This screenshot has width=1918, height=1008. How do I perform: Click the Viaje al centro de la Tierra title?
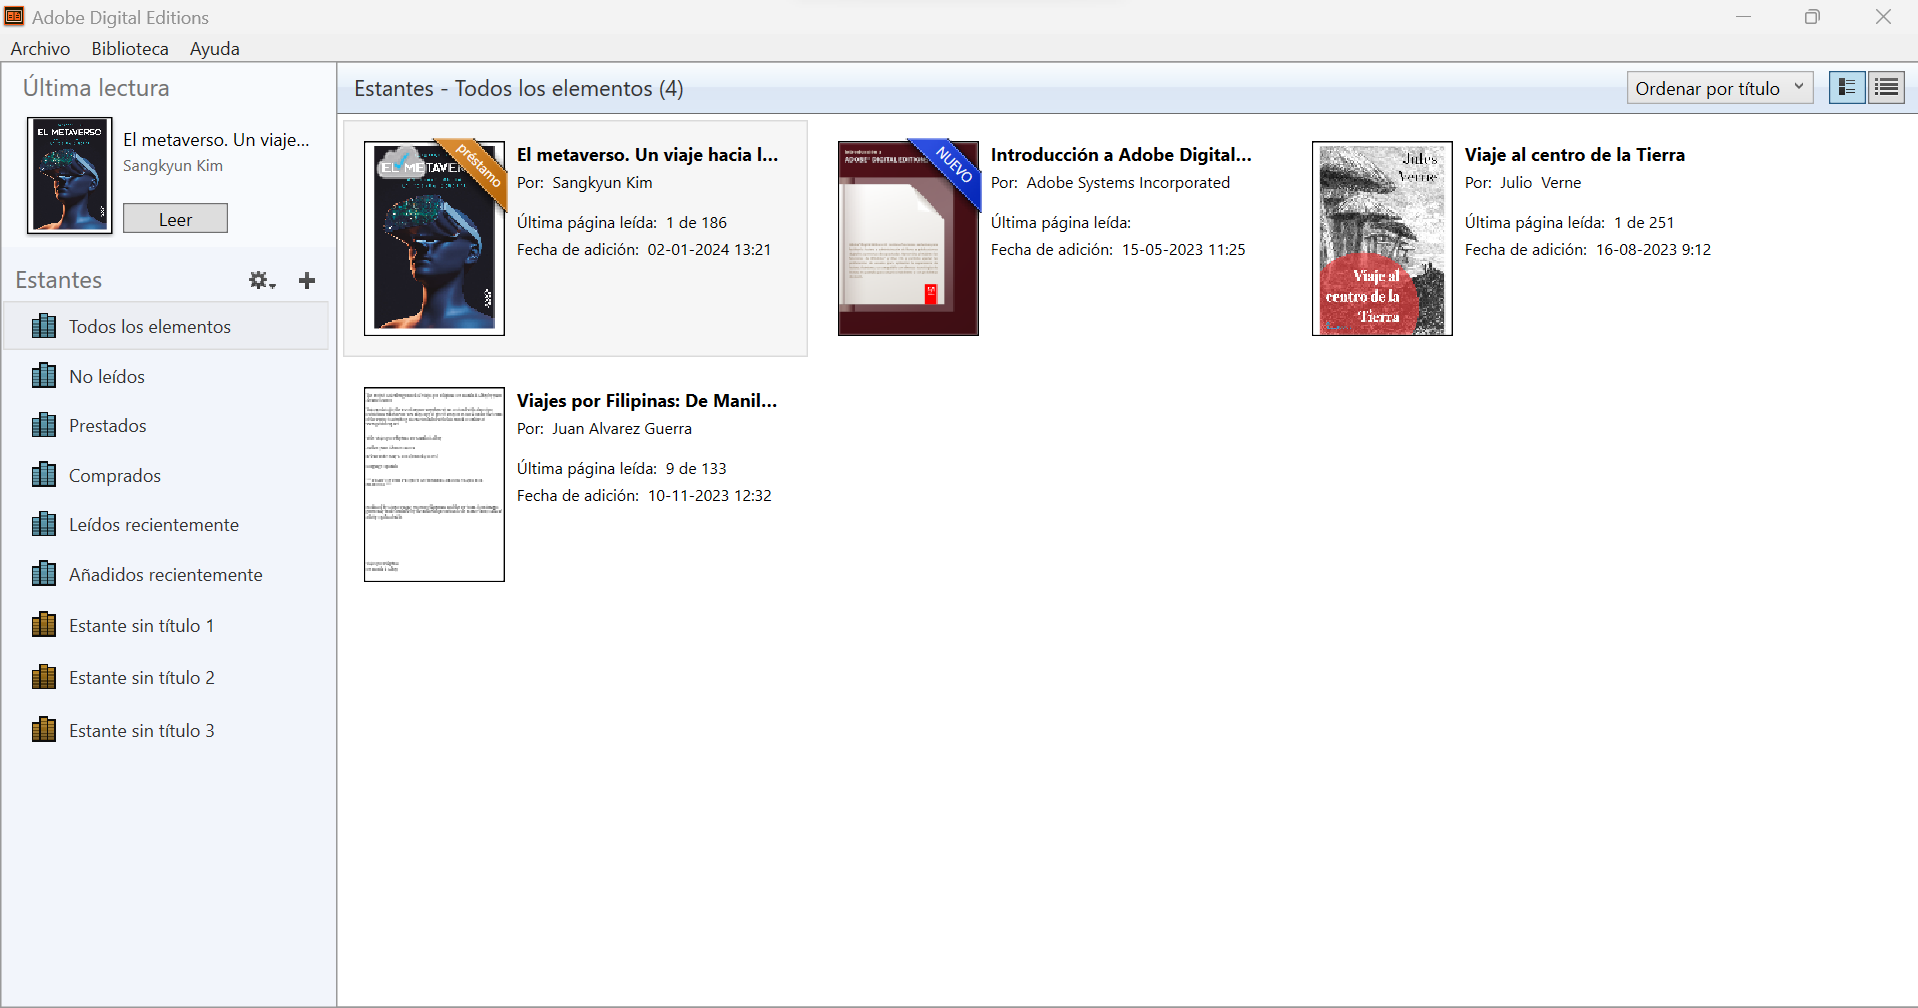(1575, 154)
